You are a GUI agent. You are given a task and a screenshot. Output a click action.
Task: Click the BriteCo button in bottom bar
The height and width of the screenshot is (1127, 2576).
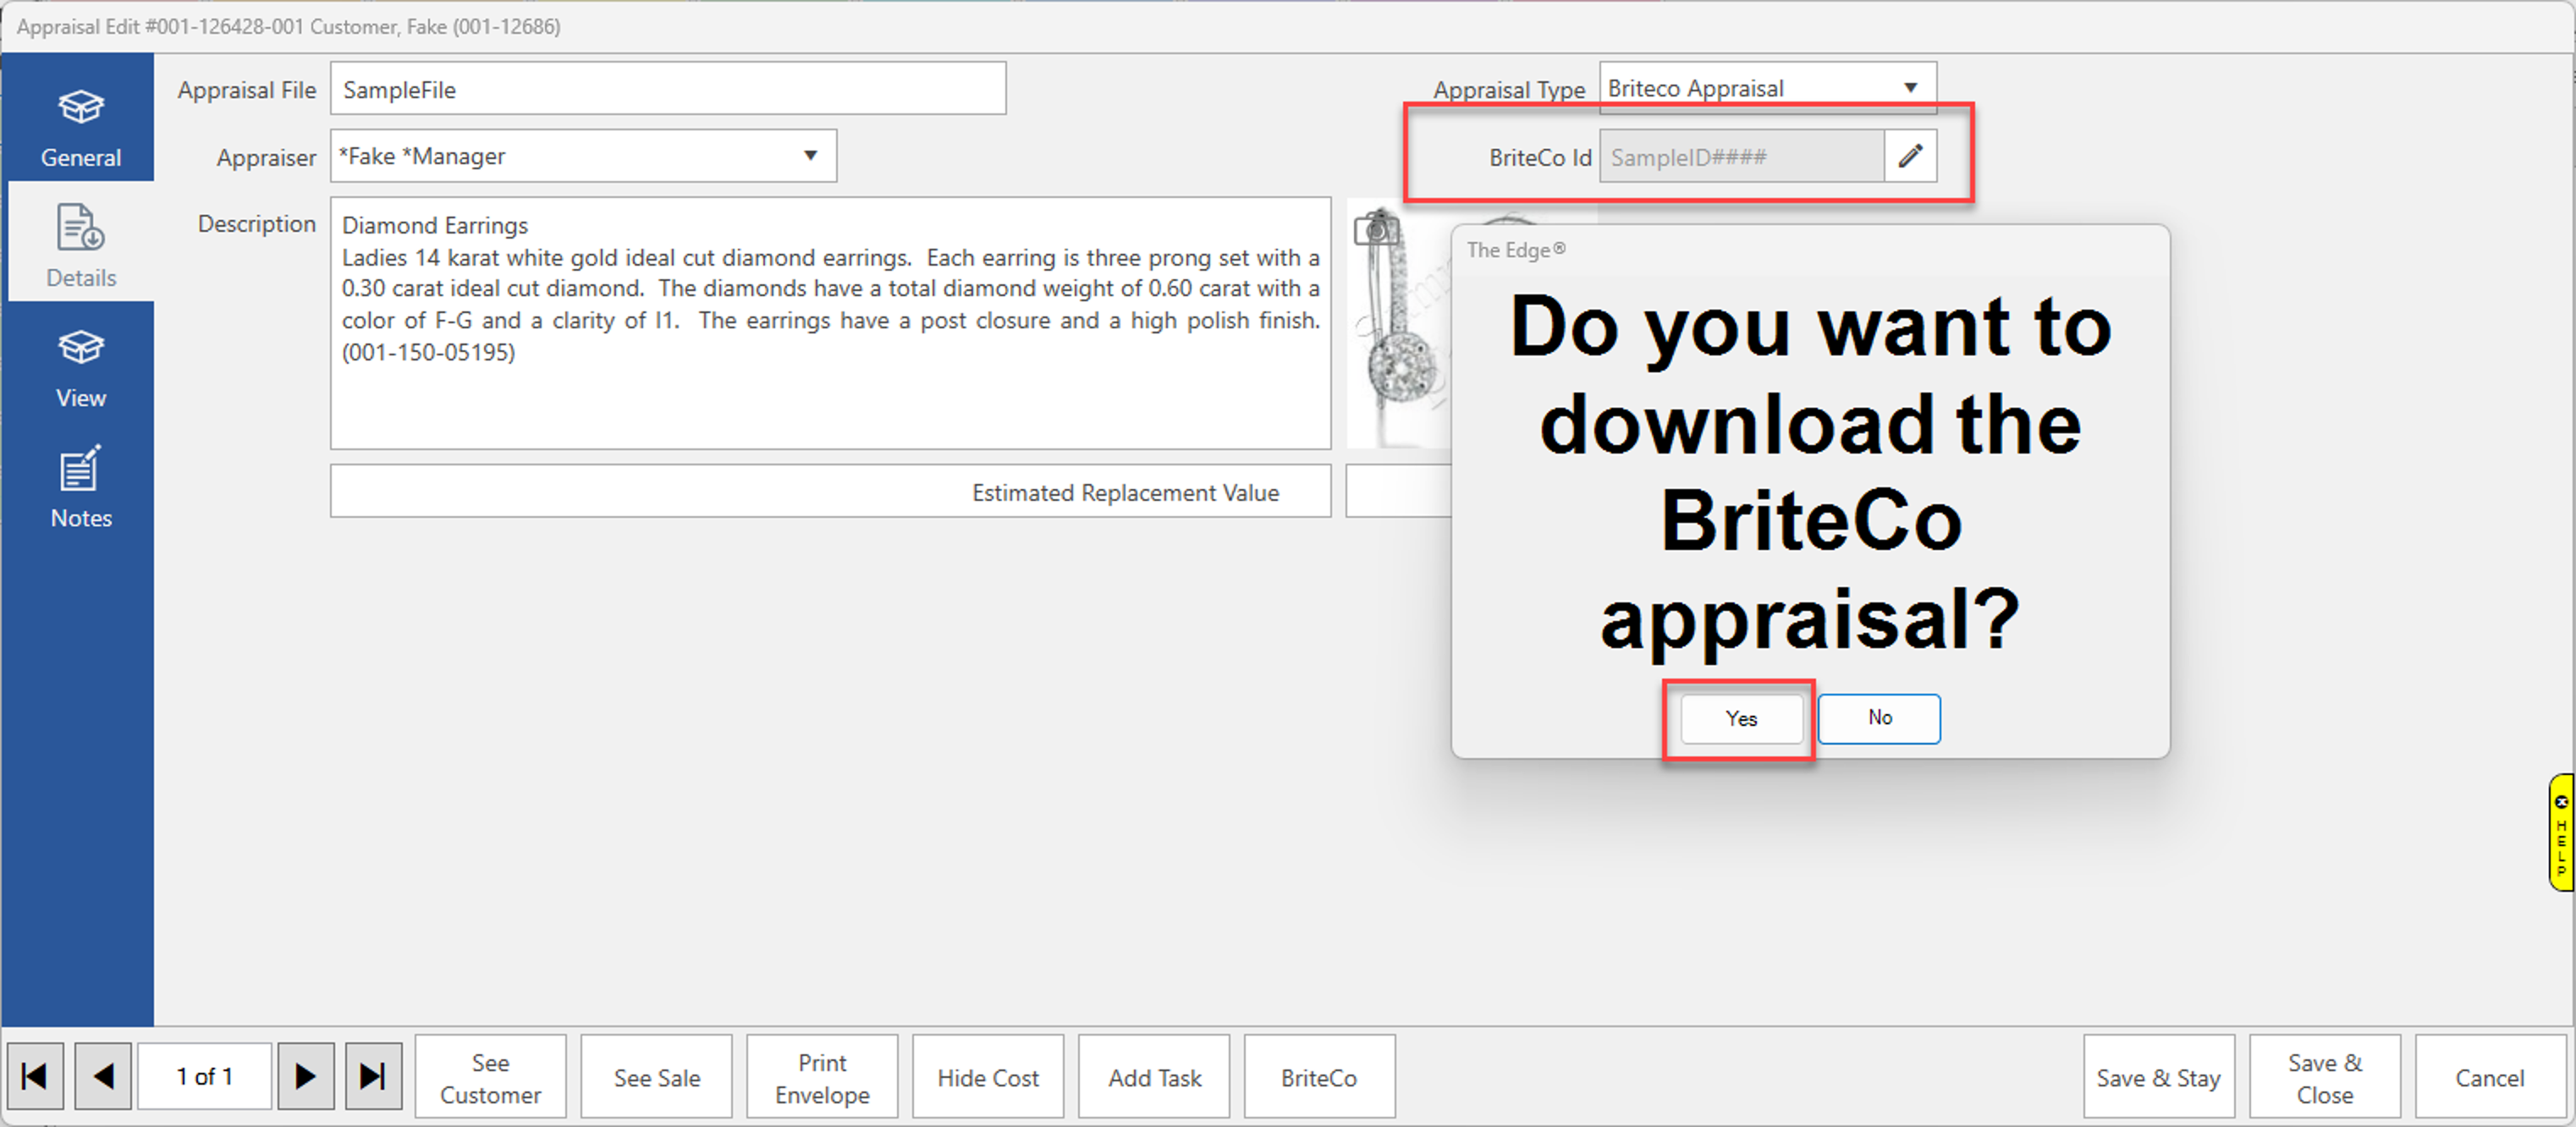pyautogui.click(x=1318, y=1077)
